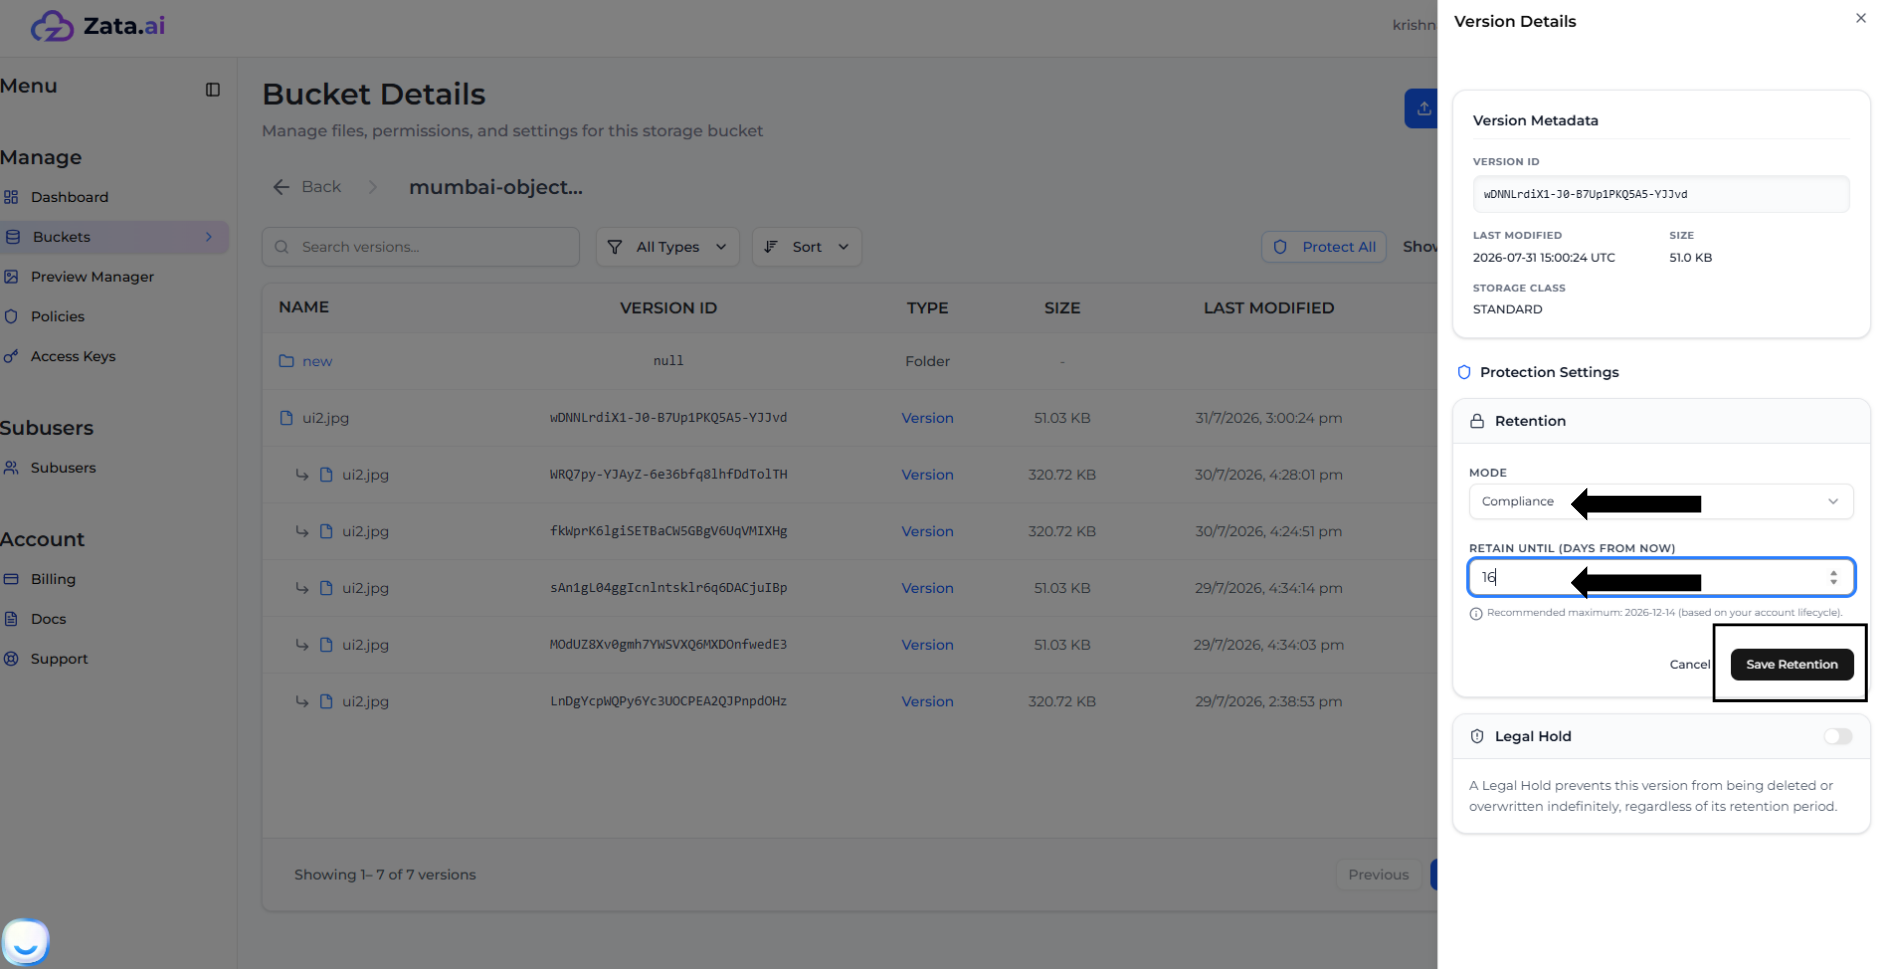Click the retain days stepper arrows
1882x975 pixels.
[1833, 578]
